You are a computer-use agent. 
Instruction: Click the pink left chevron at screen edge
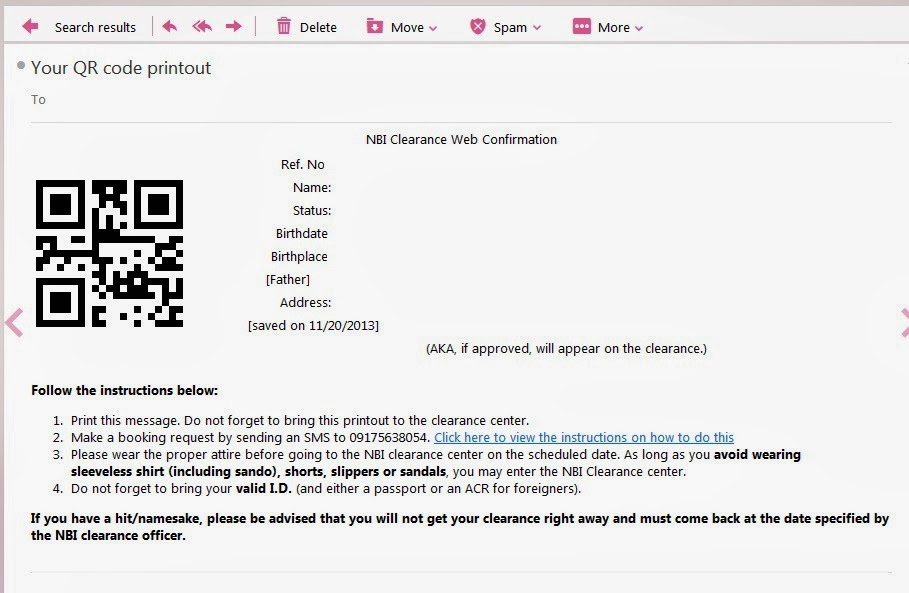[12, 323]
